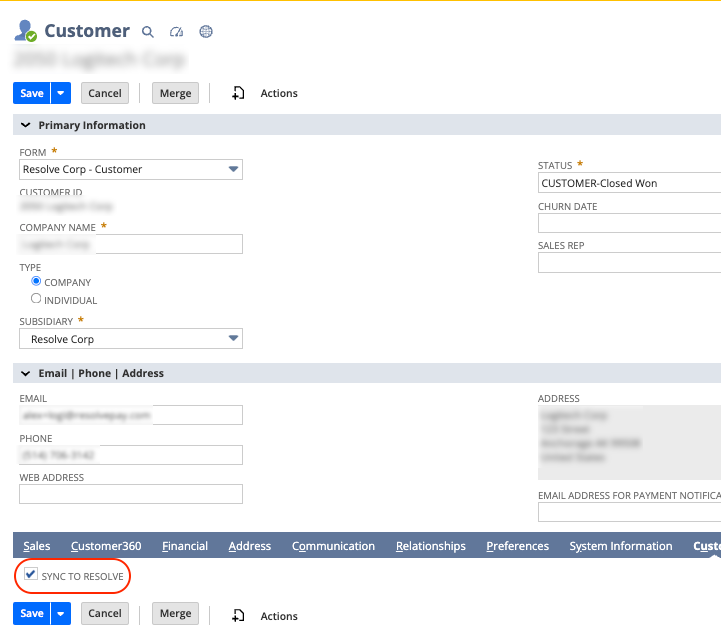Click the search magnifier icon beside Customer

click(148, 32)
